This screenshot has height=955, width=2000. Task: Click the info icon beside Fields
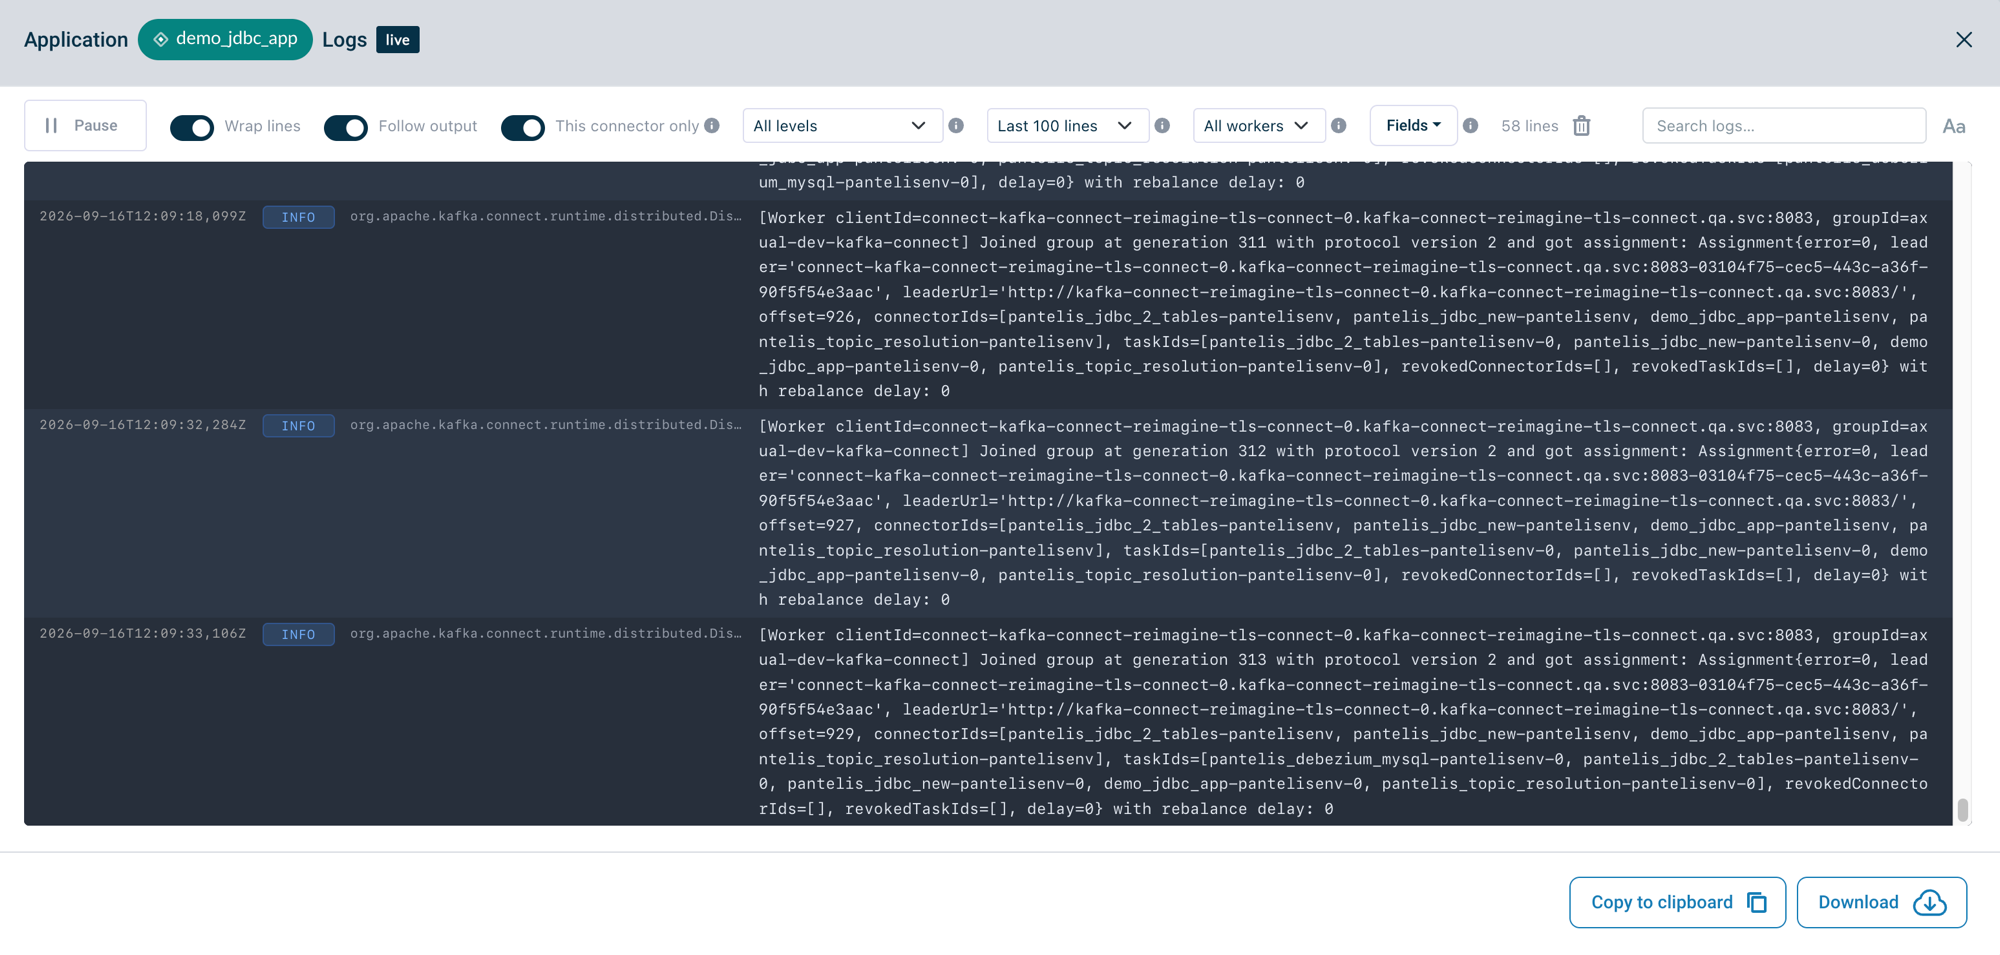point(1470,125)
